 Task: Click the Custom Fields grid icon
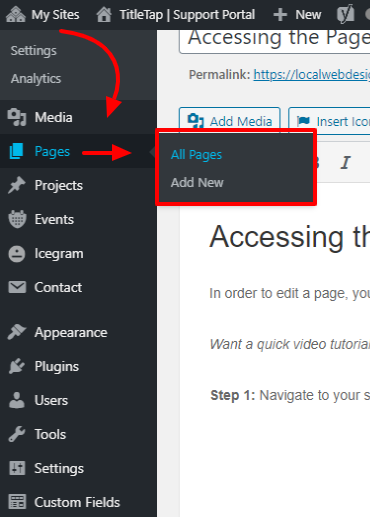point(17,502)
